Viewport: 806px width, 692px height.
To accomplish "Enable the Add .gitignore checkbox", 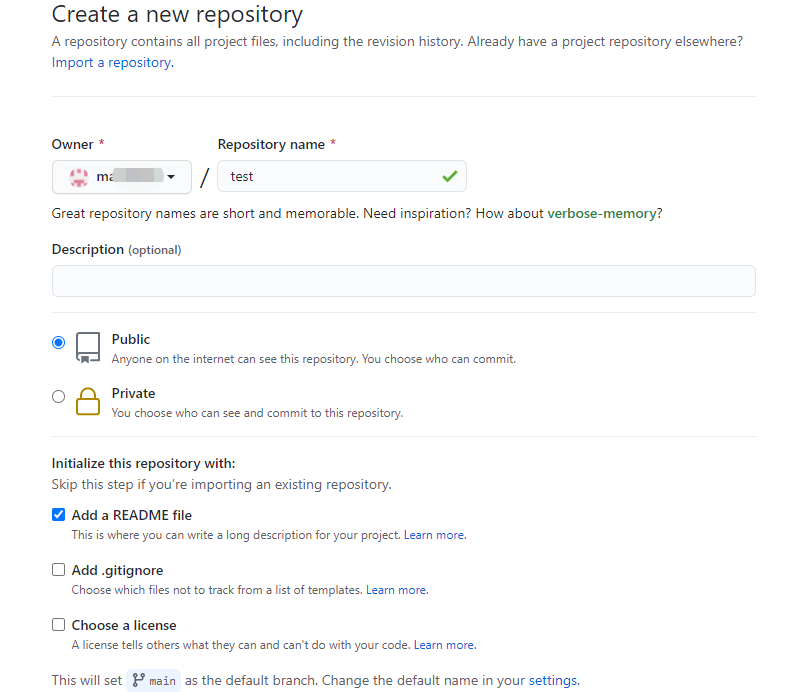I will (x=58, y=570).
